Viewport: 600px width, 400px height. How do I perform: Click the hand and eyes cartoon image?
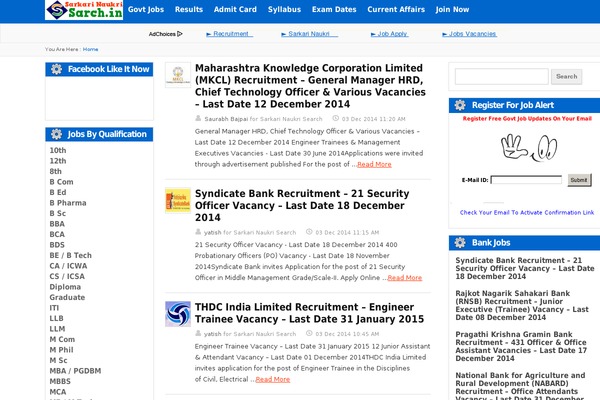529,147
